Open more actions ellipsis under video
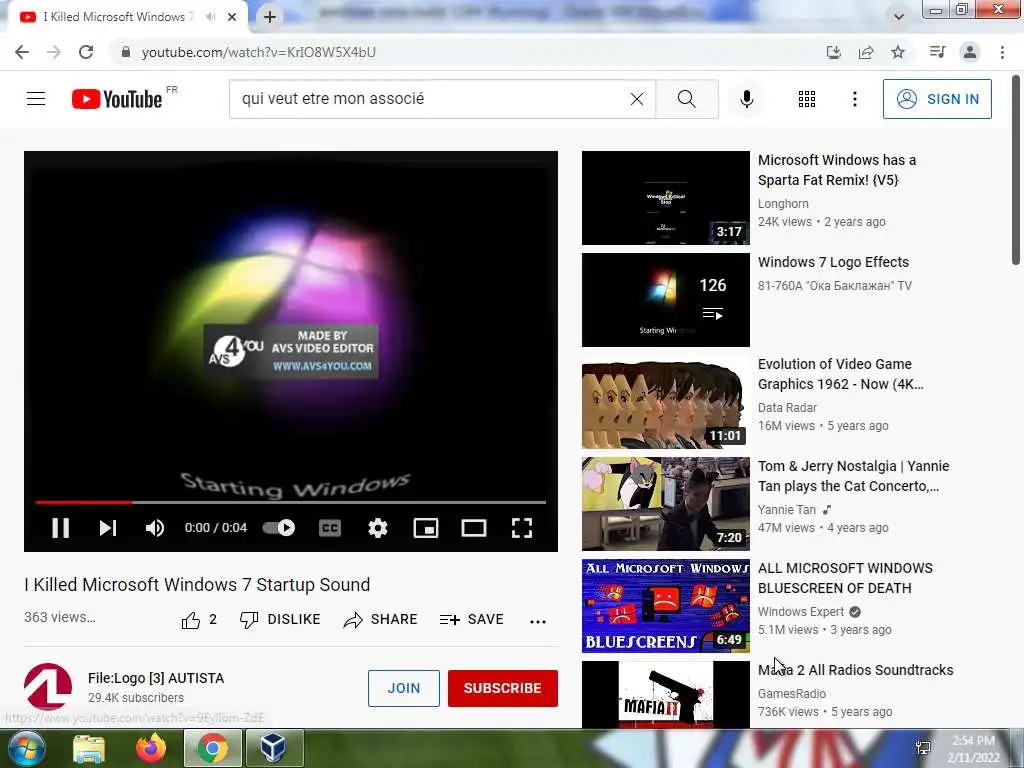1024x768 pixels. pos(538,621)
